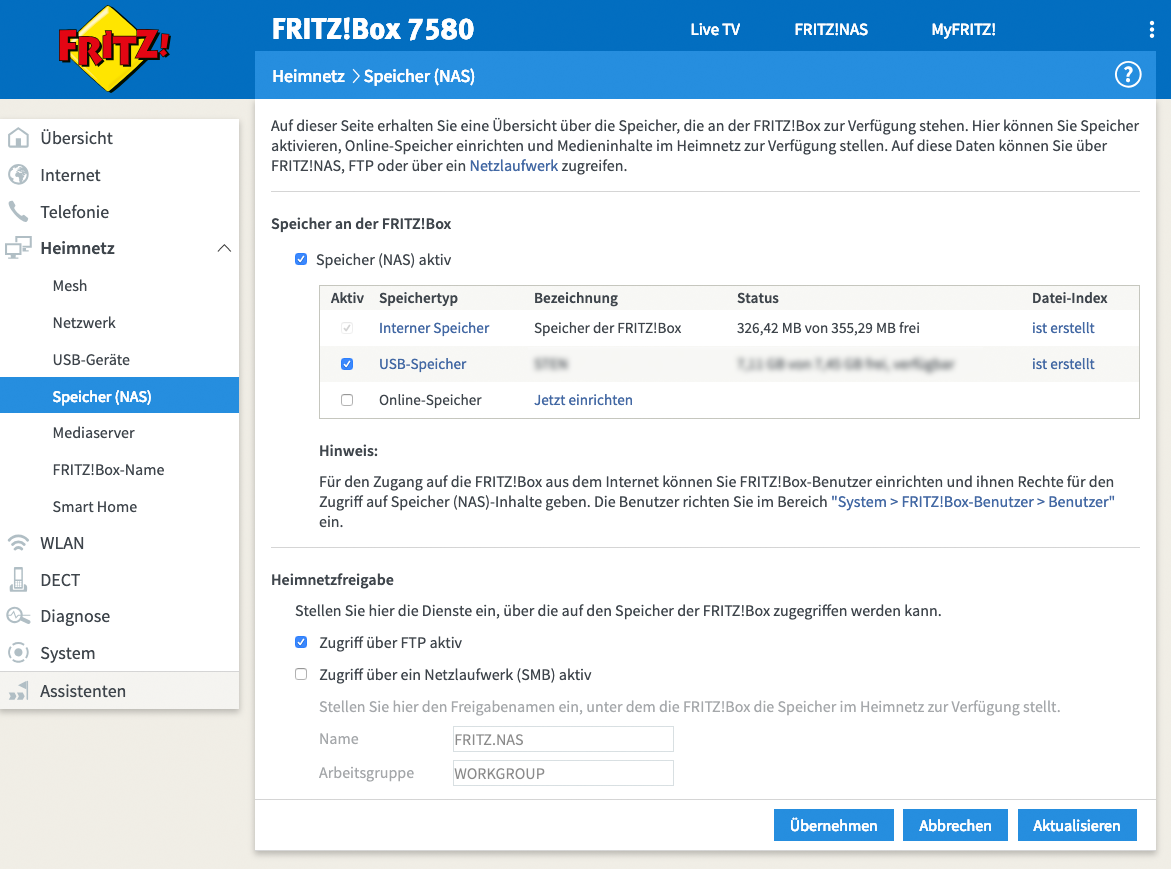This screenshot has width=1171, height=869.
Task: Click 'ist erstellt' for USB-Speicher
Action: pyautogui.click(x=1063, y=364)
